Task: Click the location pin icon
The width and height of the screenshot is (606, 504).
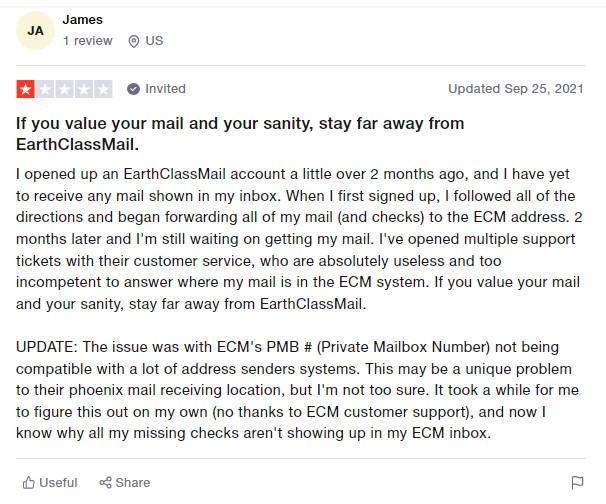Action: 134,41
